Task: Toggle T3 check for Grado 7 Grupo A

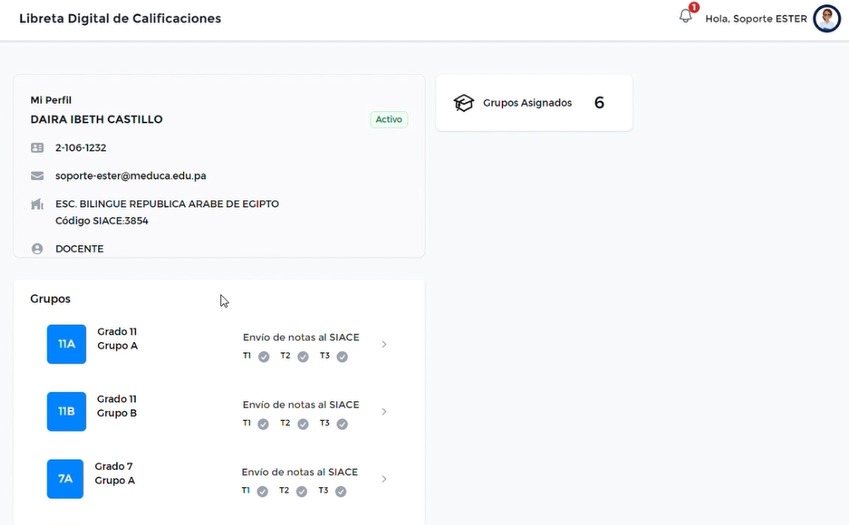Action: point(341,492)
